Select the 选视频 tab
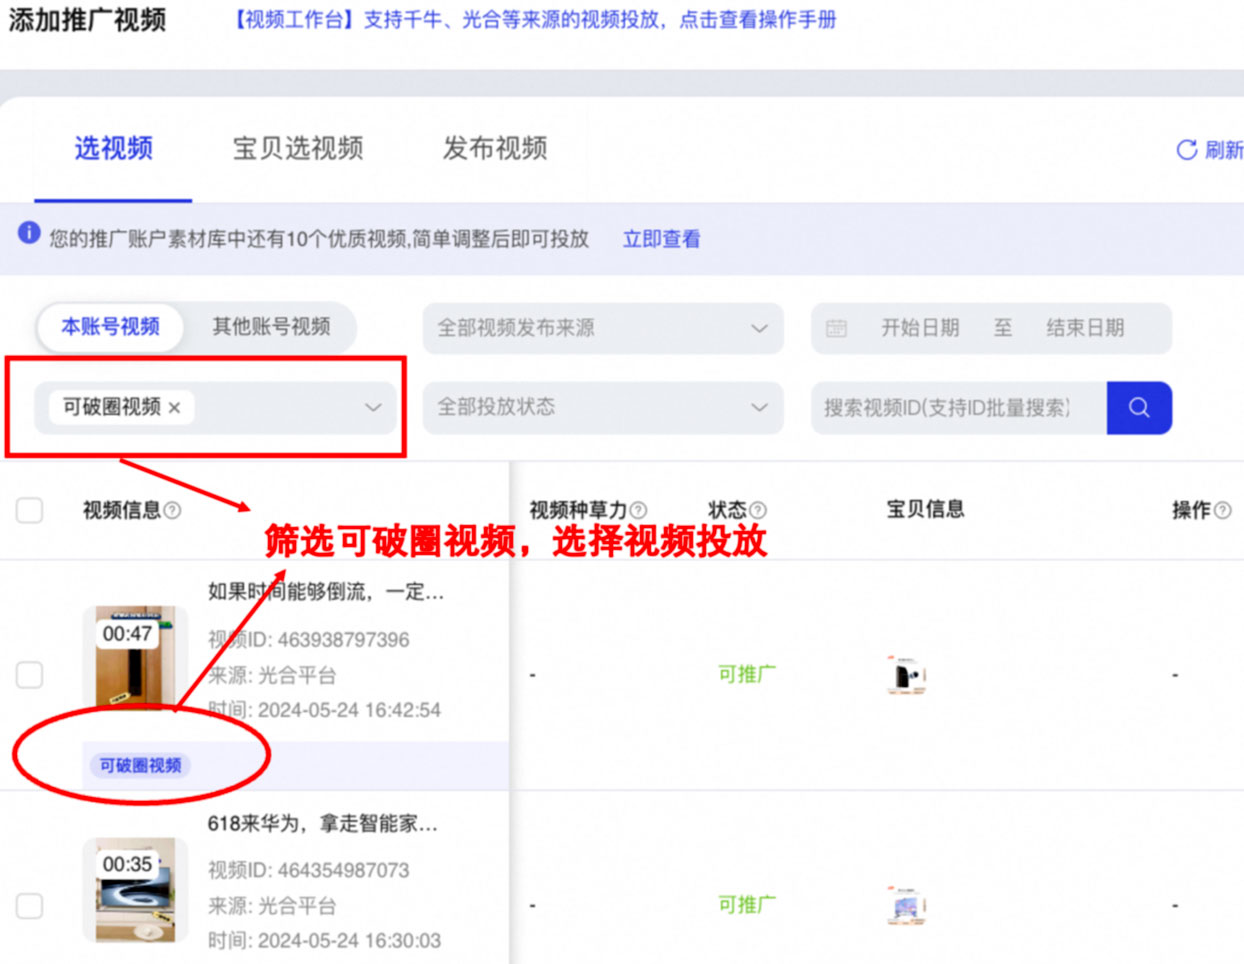The width and height of the screenshot is (1244, 964). point(113,149)
